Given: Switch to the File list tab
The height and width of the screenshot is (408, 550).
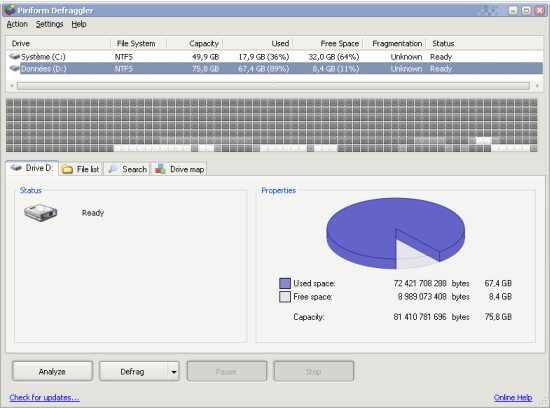Looking at the screenshot, I should pos(81,169).
